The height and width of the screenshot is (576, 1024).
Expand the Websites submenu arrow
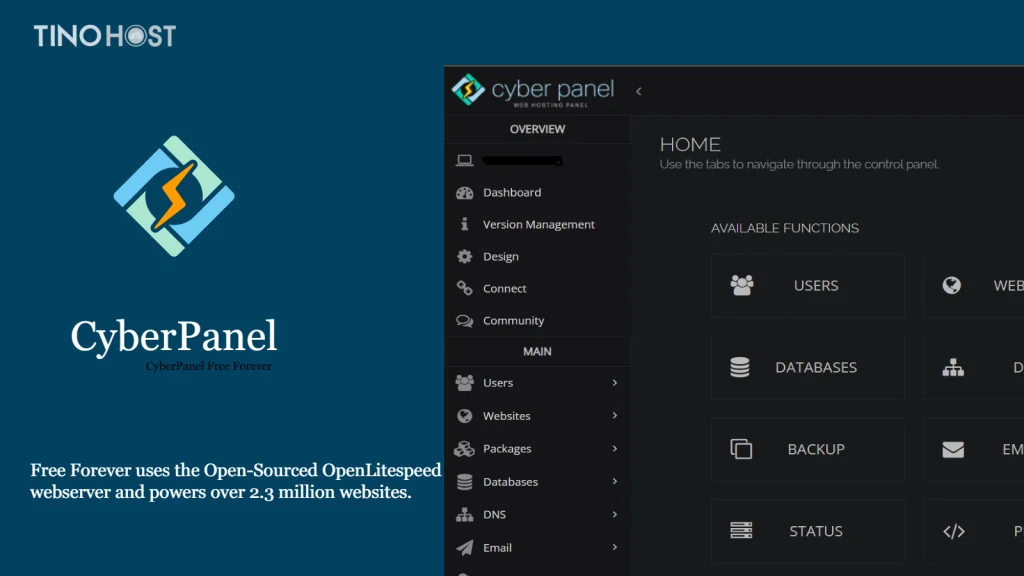click(615, 415)
